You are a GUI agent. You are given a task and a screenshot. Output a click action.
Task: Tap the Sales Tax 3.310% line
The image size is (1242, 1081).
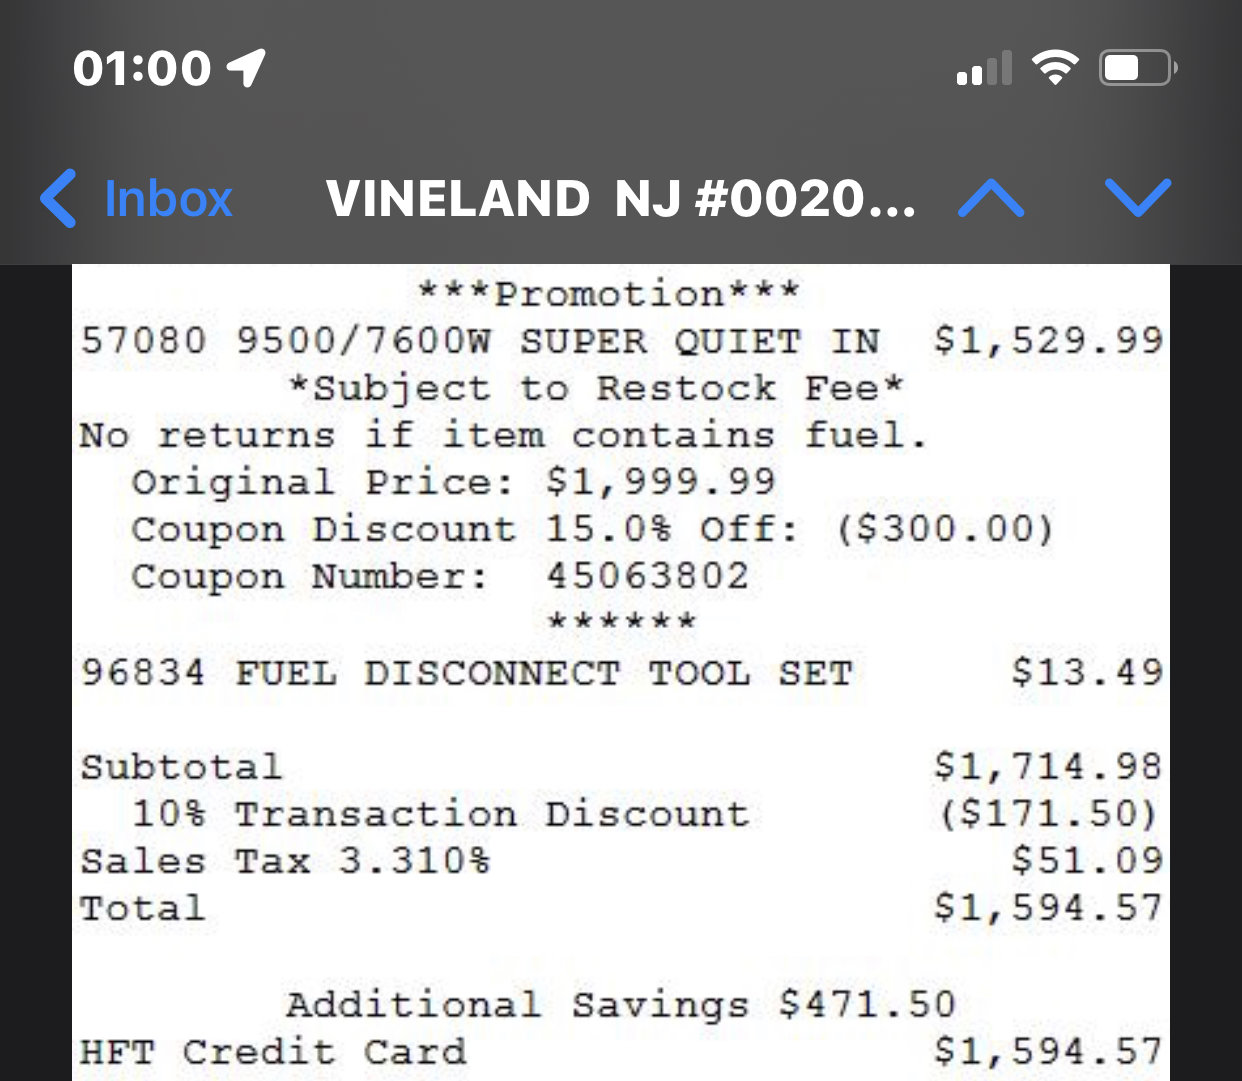tap(622, 861)
